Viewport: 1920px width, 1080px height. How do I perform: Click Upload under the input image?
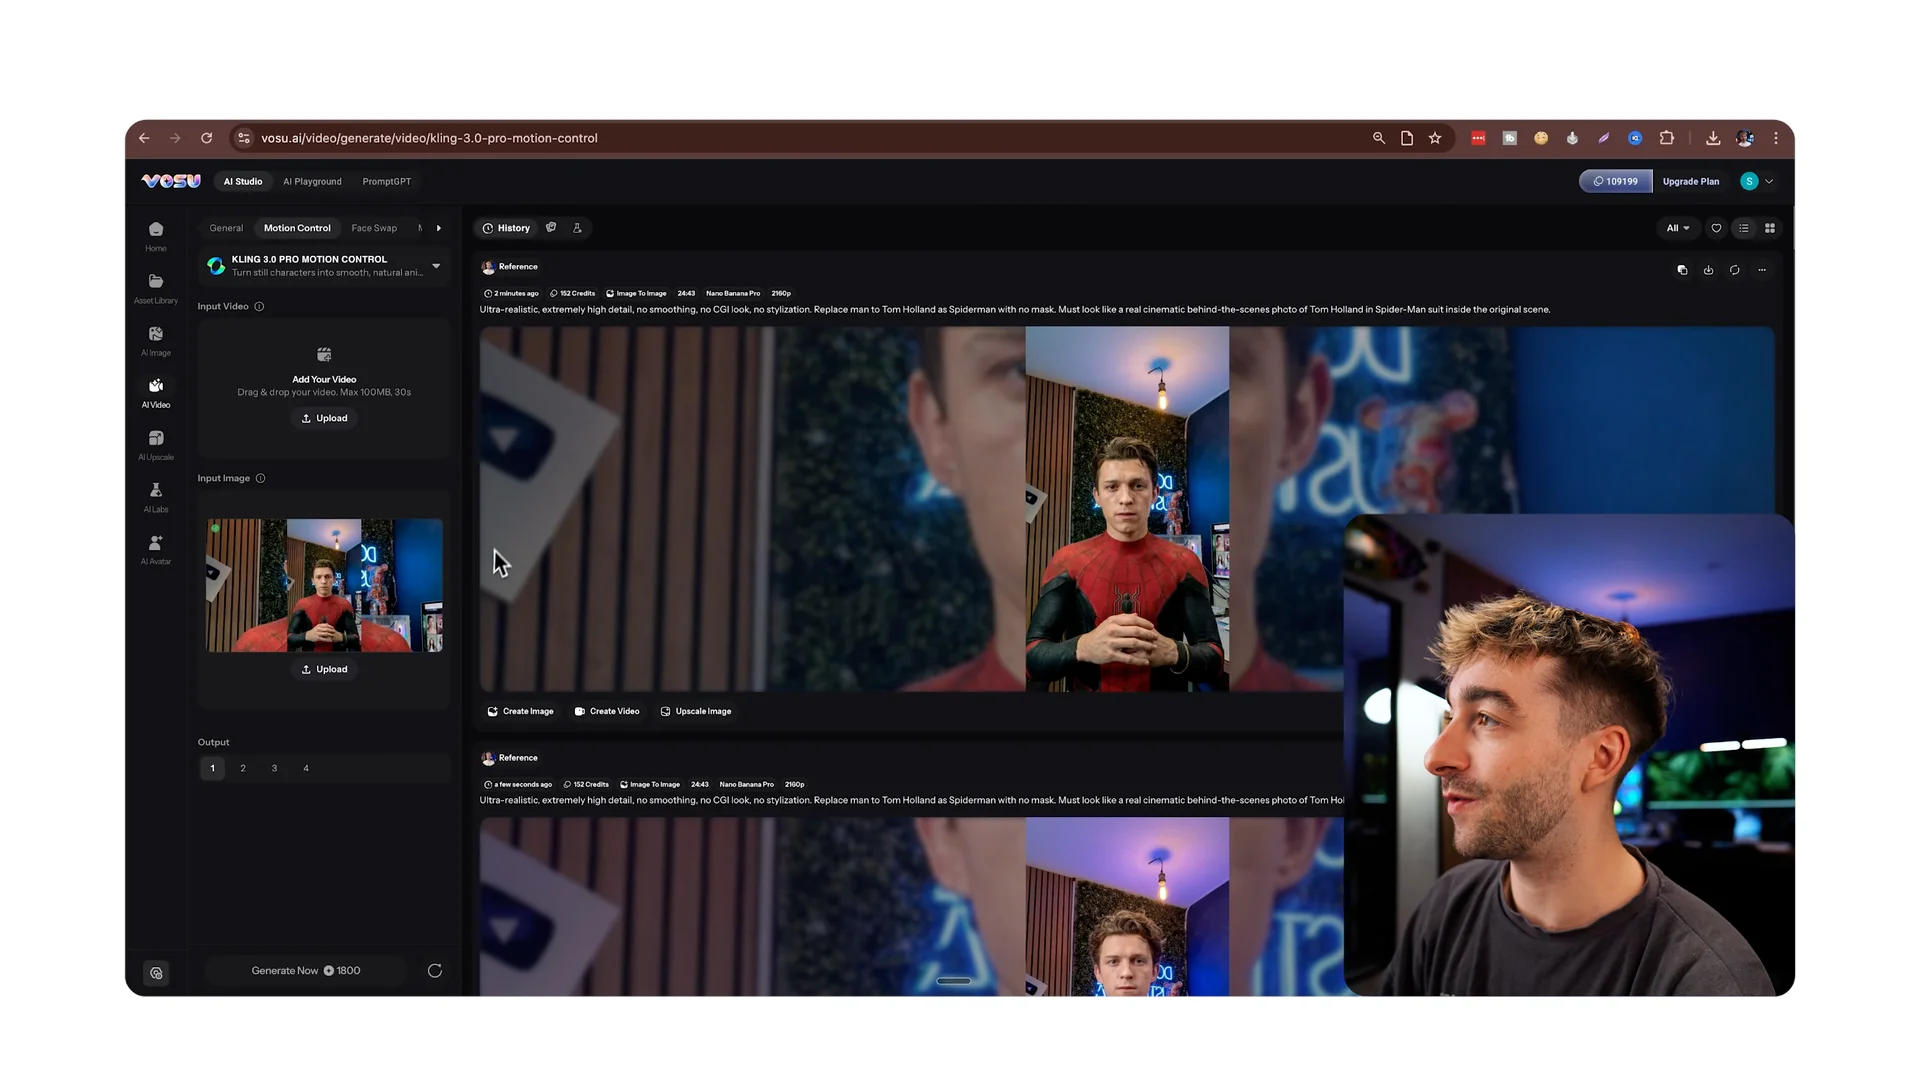pyautogui.click(x=325, y=670)
